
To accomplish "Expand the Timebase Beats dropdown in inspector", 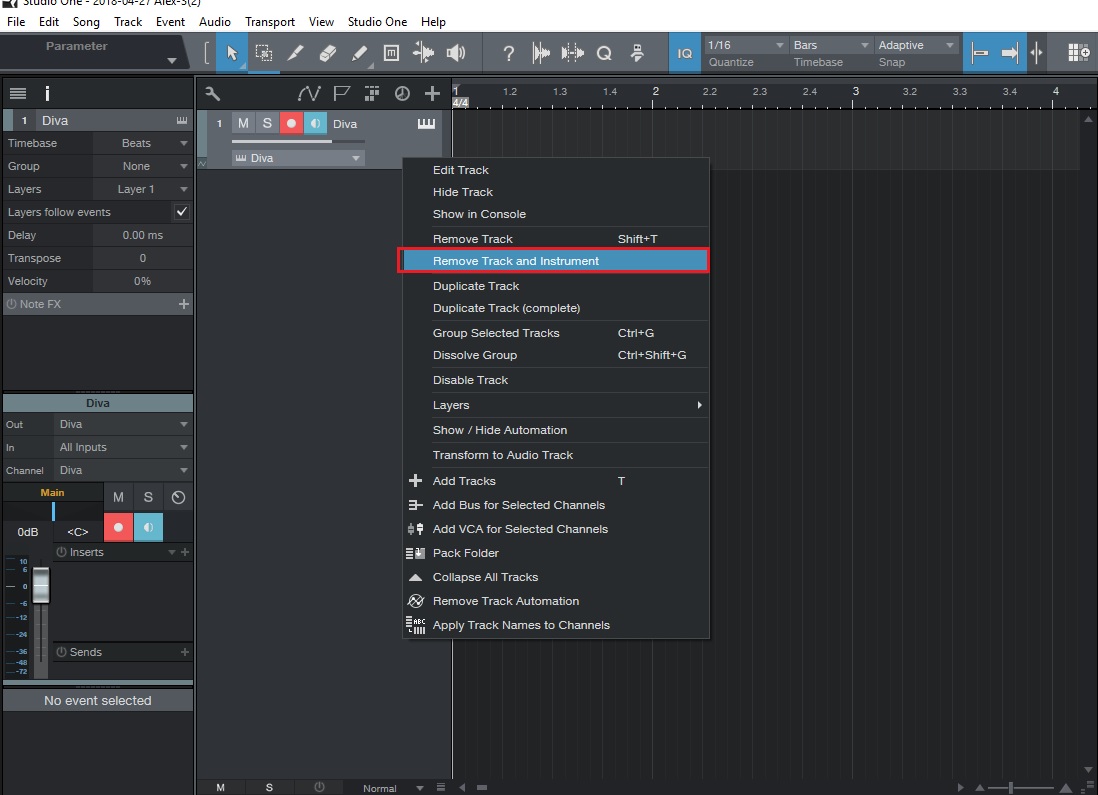I will coord(141,143).
